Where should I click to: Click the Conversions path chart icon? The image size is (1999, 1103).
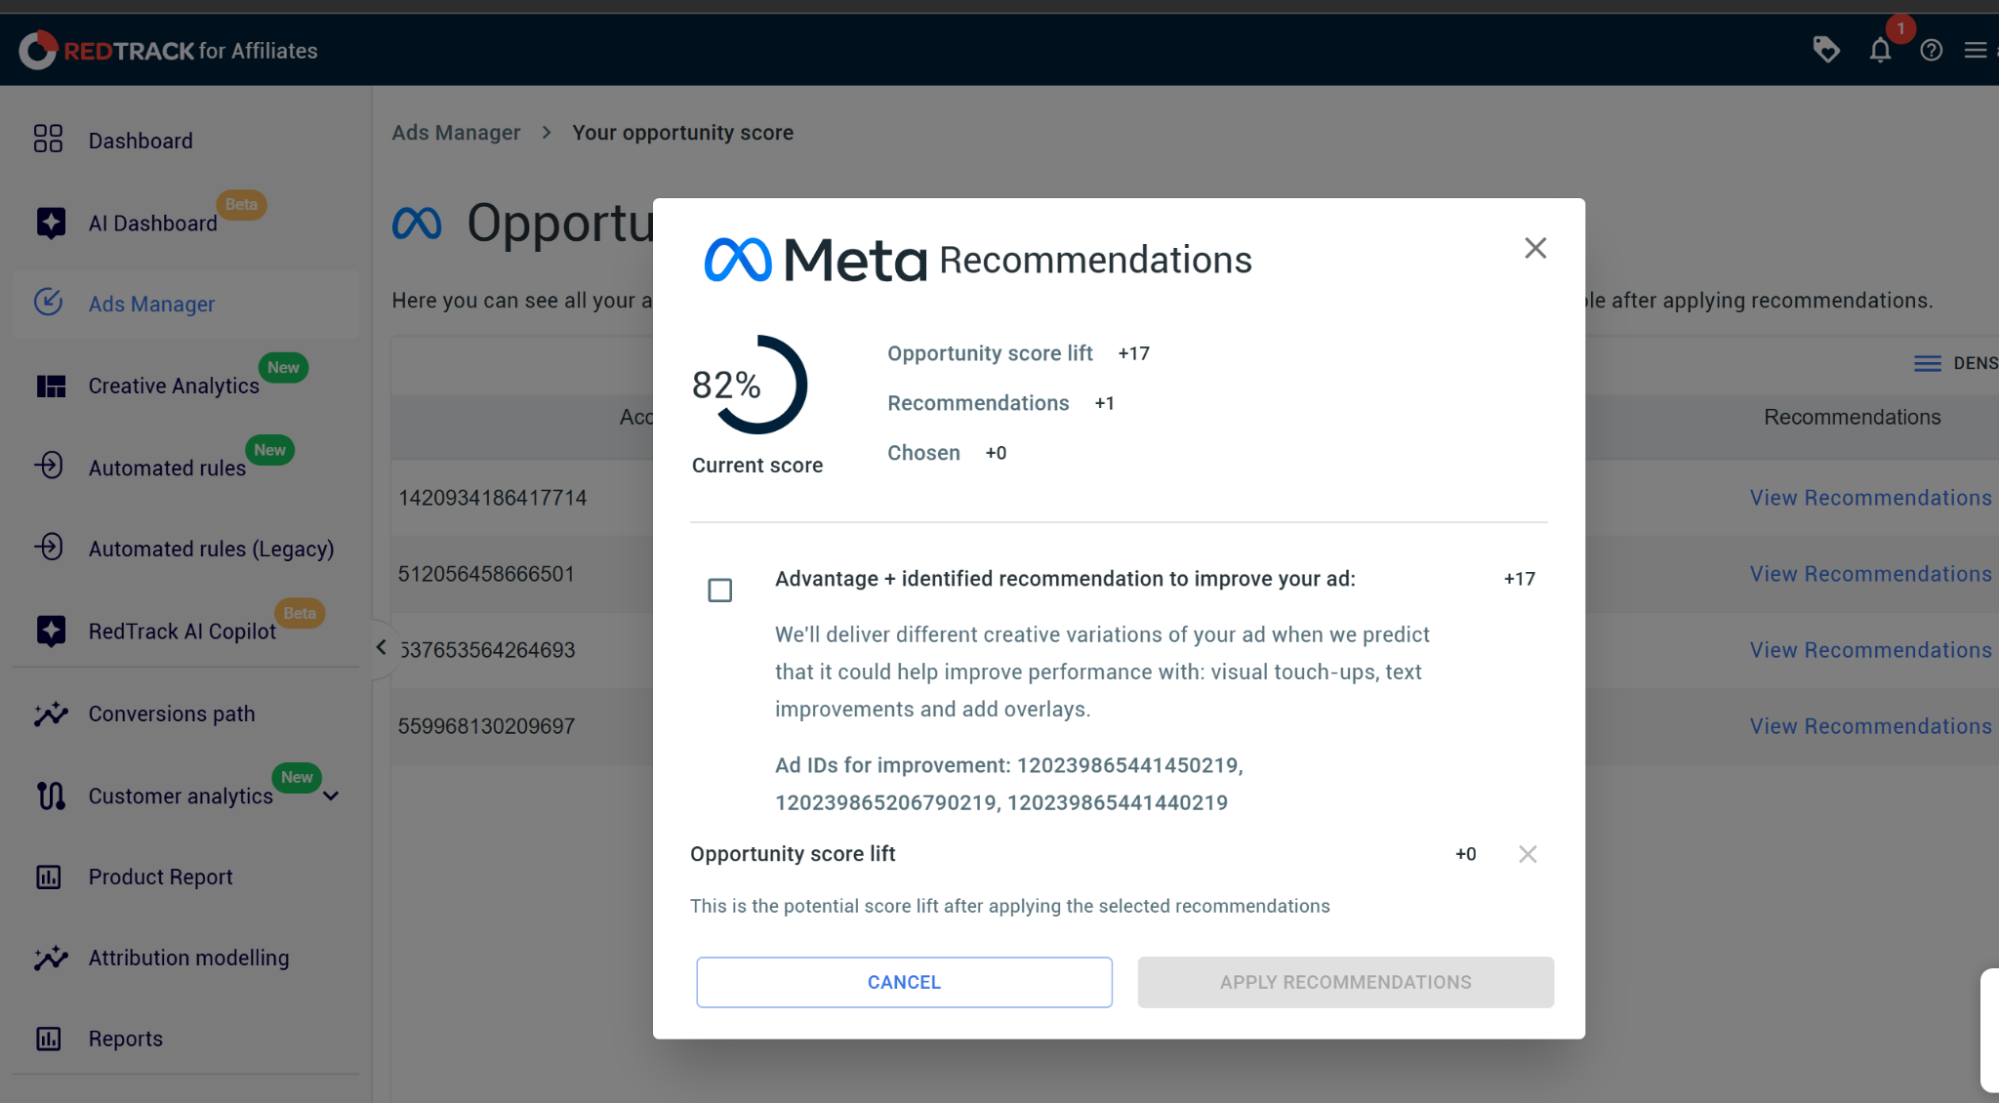click(x=50, y=713)
